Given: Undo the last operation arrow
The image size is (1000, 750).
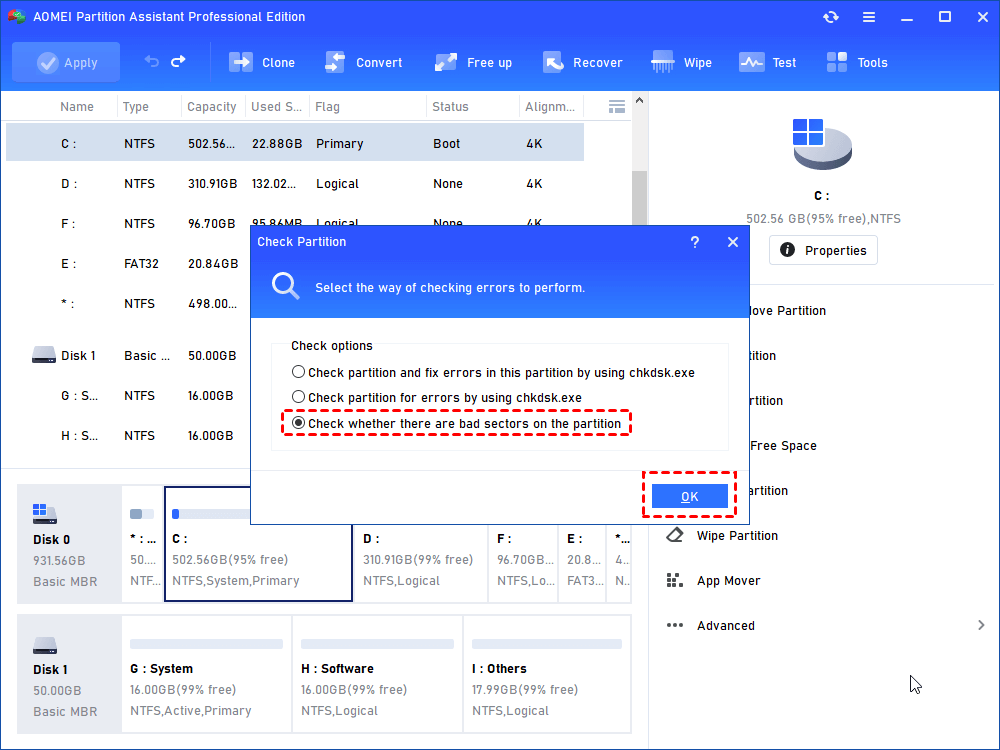Looking at the screenshot, I should (151, 61).
